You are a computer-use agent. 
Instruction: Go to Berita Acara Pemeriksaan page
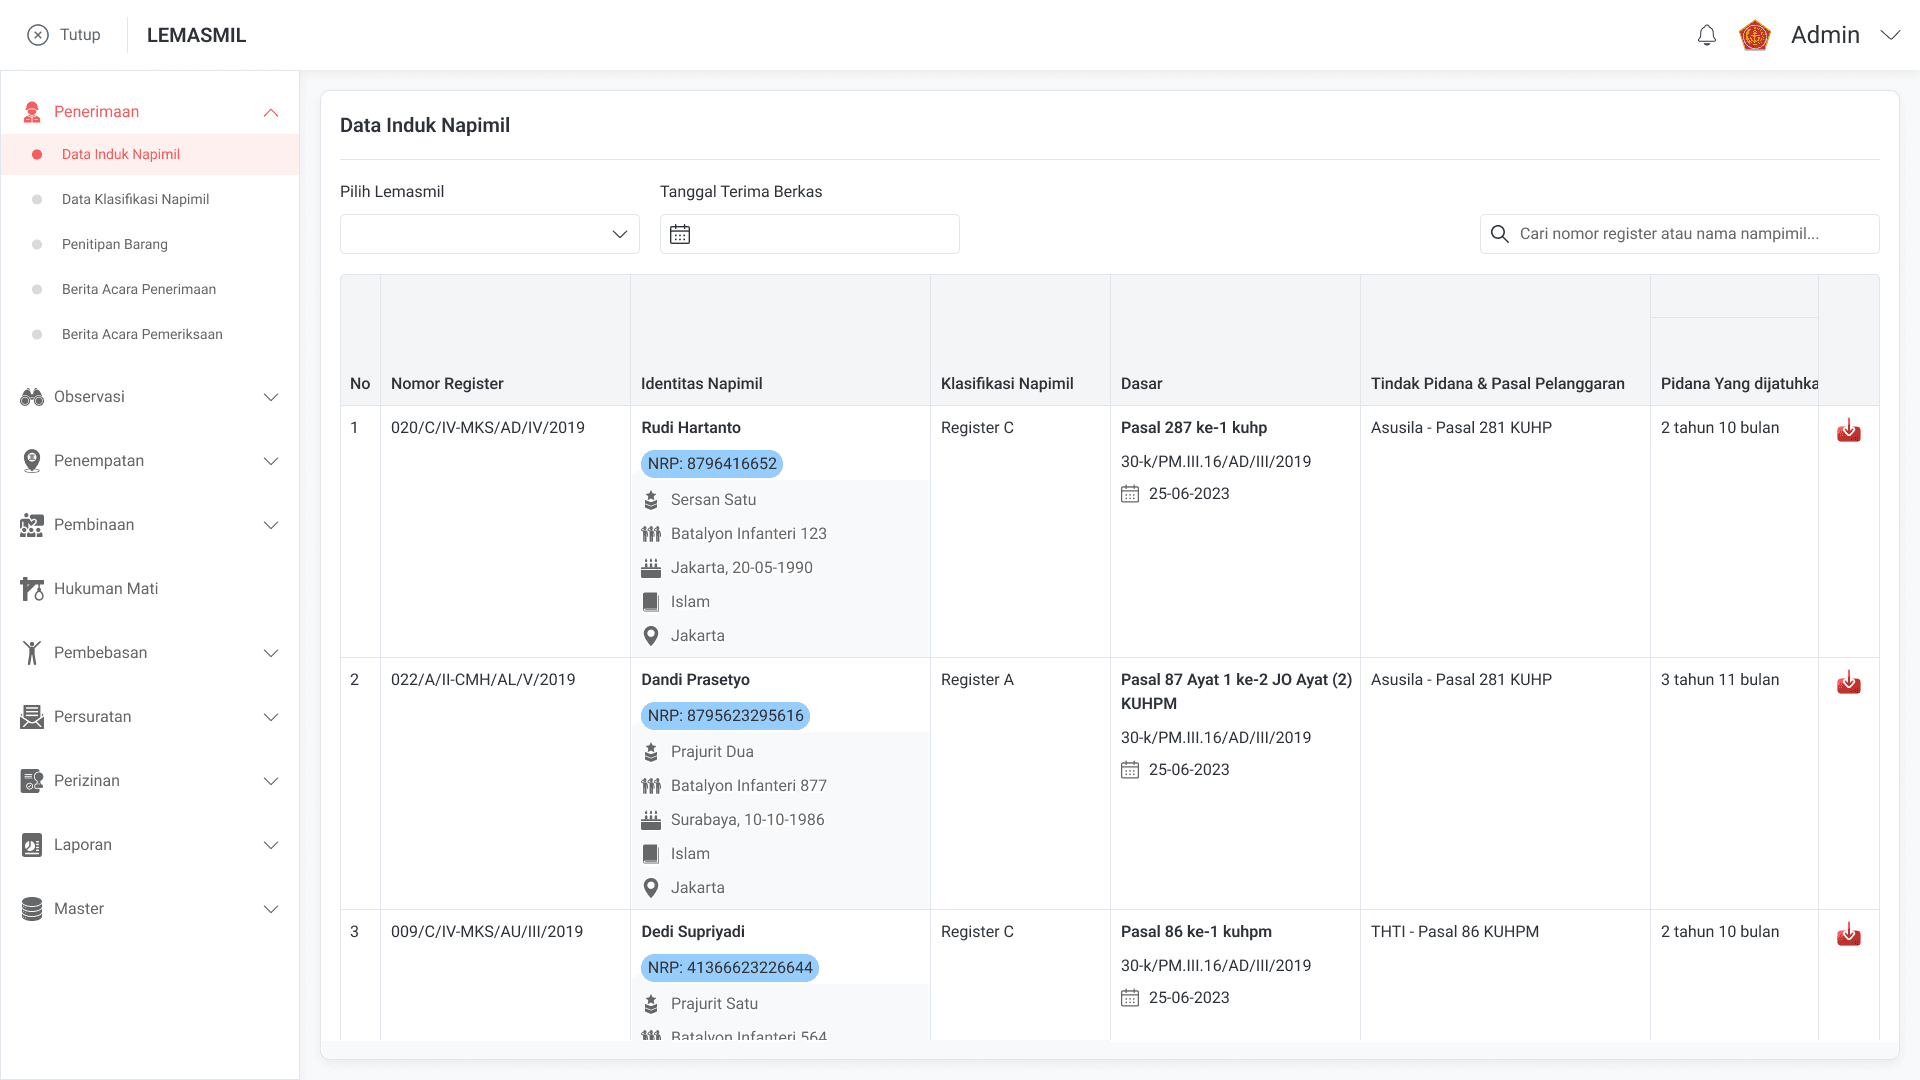142,334
